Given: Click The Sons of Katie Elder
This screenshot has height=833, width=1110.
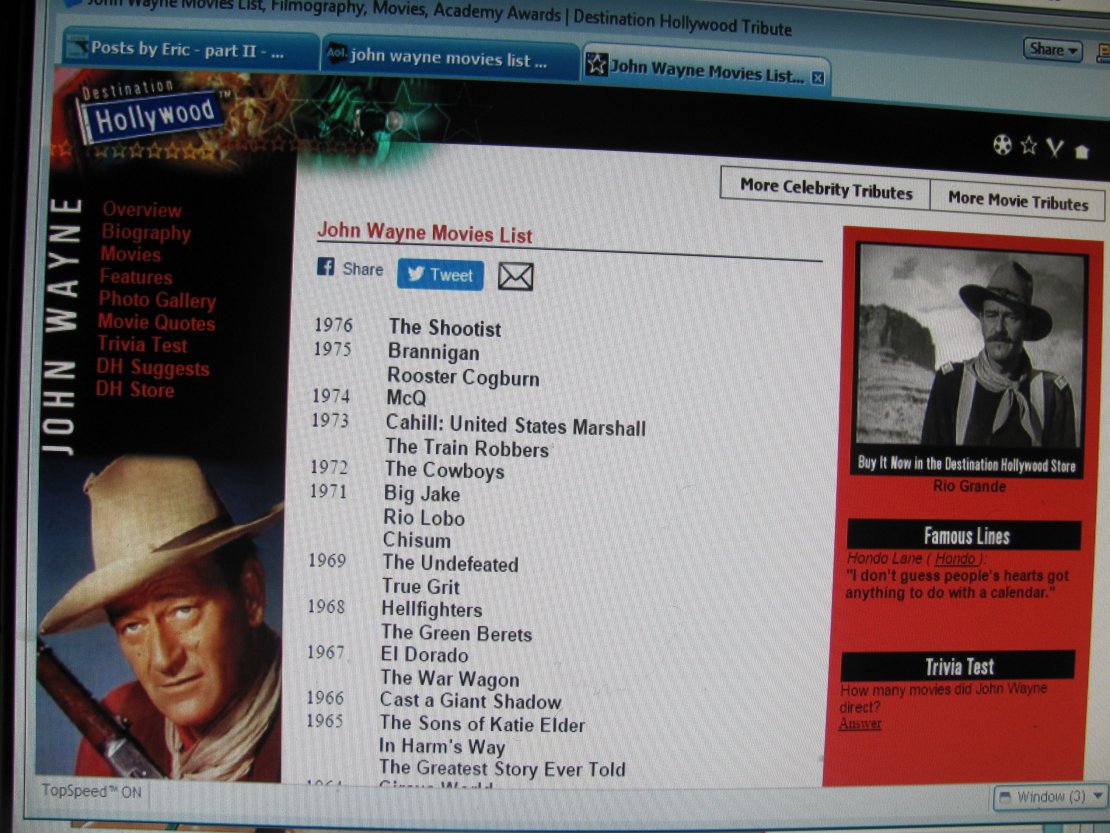Looking at the screenshot, I should [x=482, y=723].
